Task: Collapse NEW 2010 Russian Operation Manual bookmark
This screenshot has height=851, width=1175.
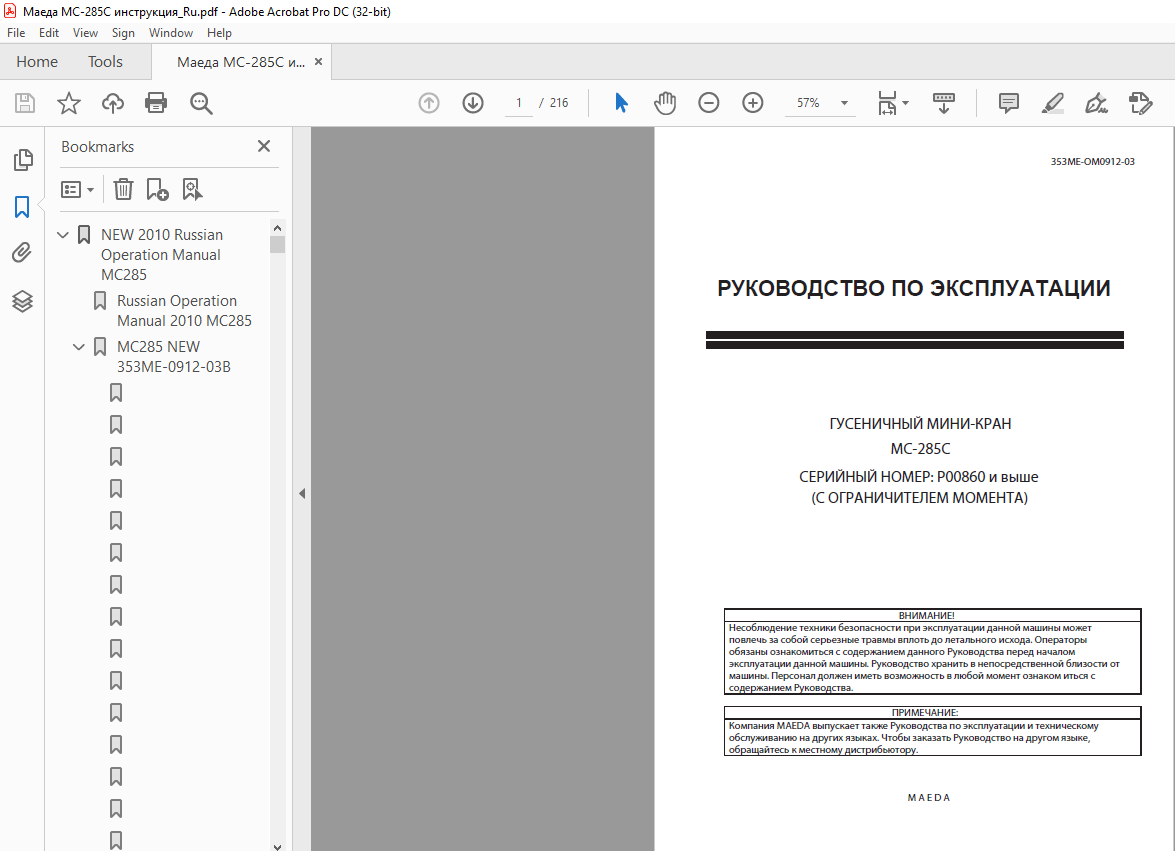Action: pos(63,235)
